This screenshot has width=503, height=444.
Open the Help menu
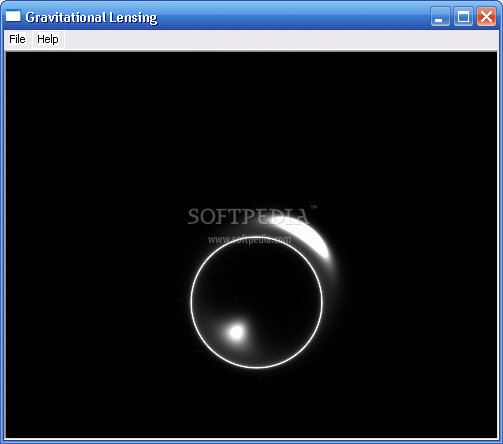coord(48,39)
